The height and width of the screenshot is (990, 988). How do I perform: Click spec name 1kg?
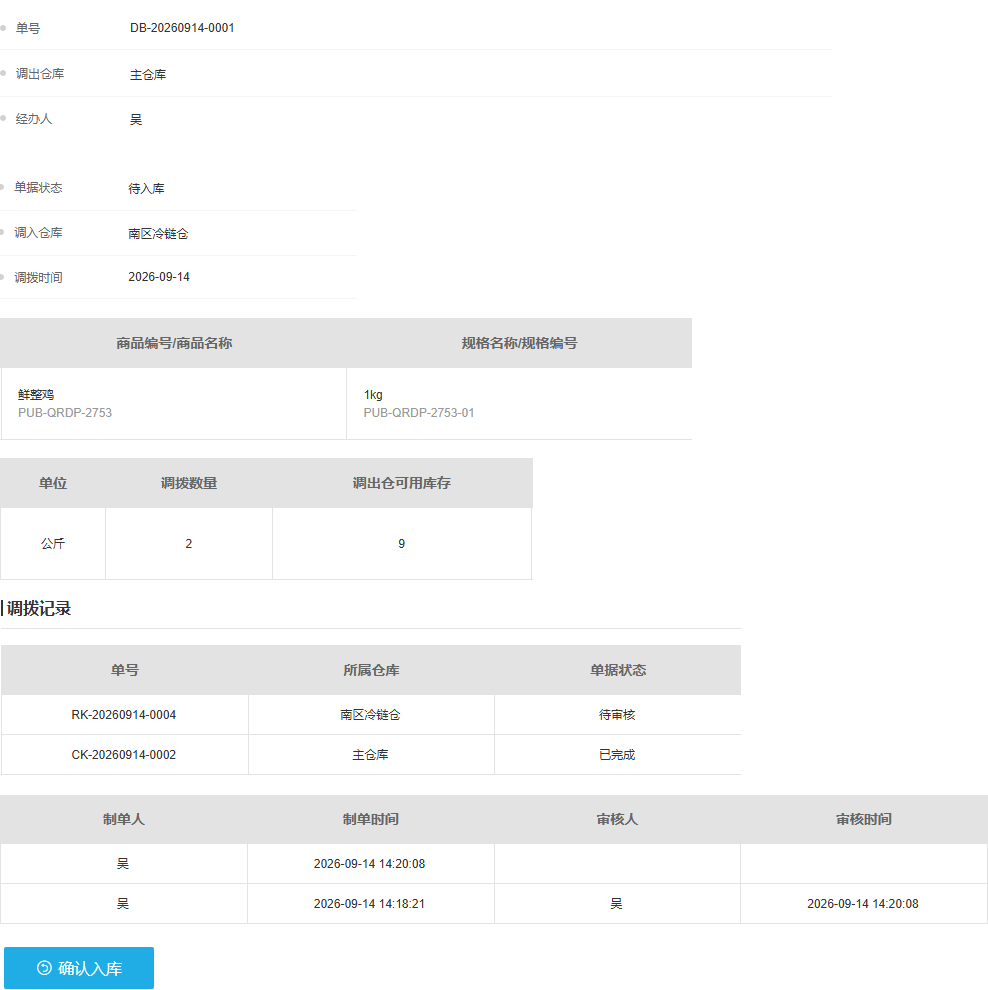coord(373,395)
